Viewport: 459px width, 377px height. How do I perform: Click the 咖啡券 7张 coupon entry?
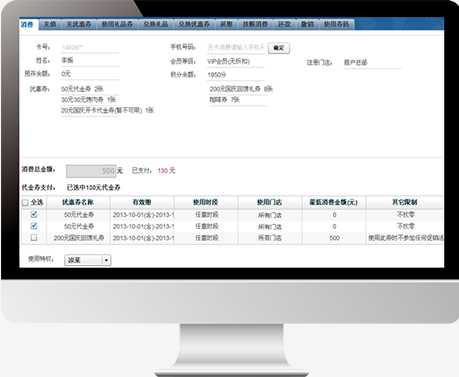click(224, 100)
